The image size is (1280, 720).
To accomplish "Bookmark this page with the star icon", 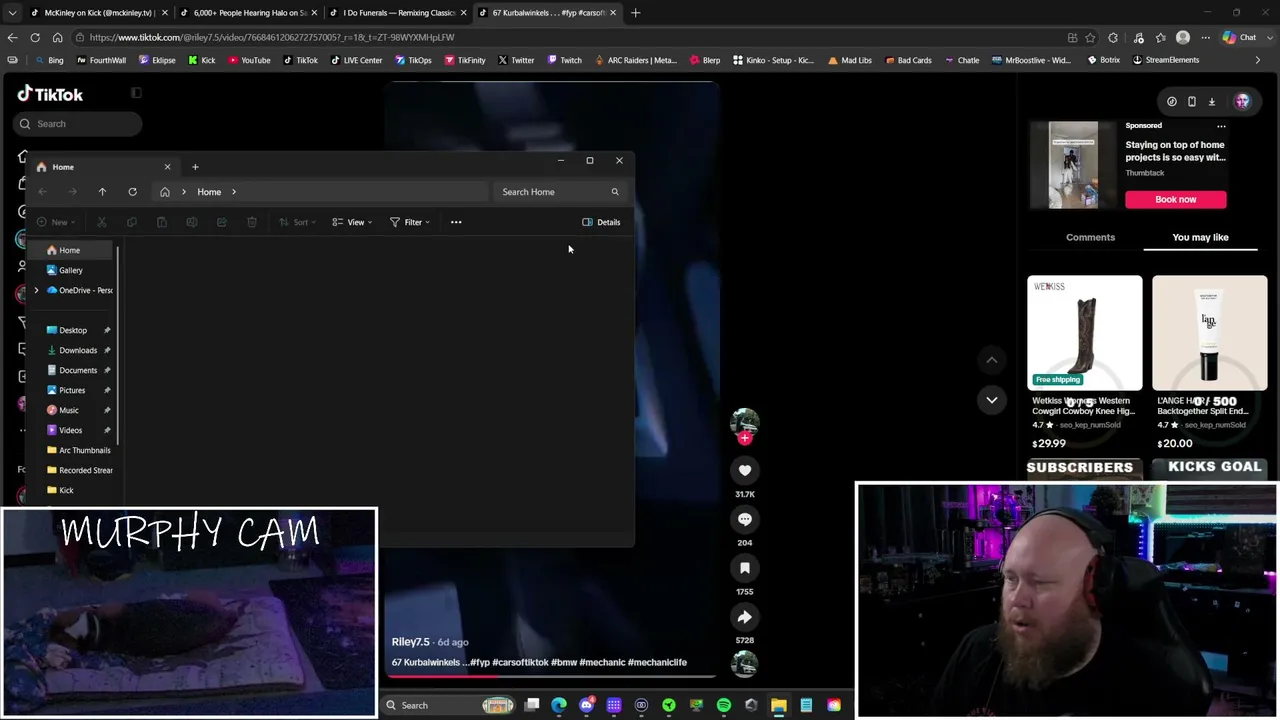I will (1091, 38).
